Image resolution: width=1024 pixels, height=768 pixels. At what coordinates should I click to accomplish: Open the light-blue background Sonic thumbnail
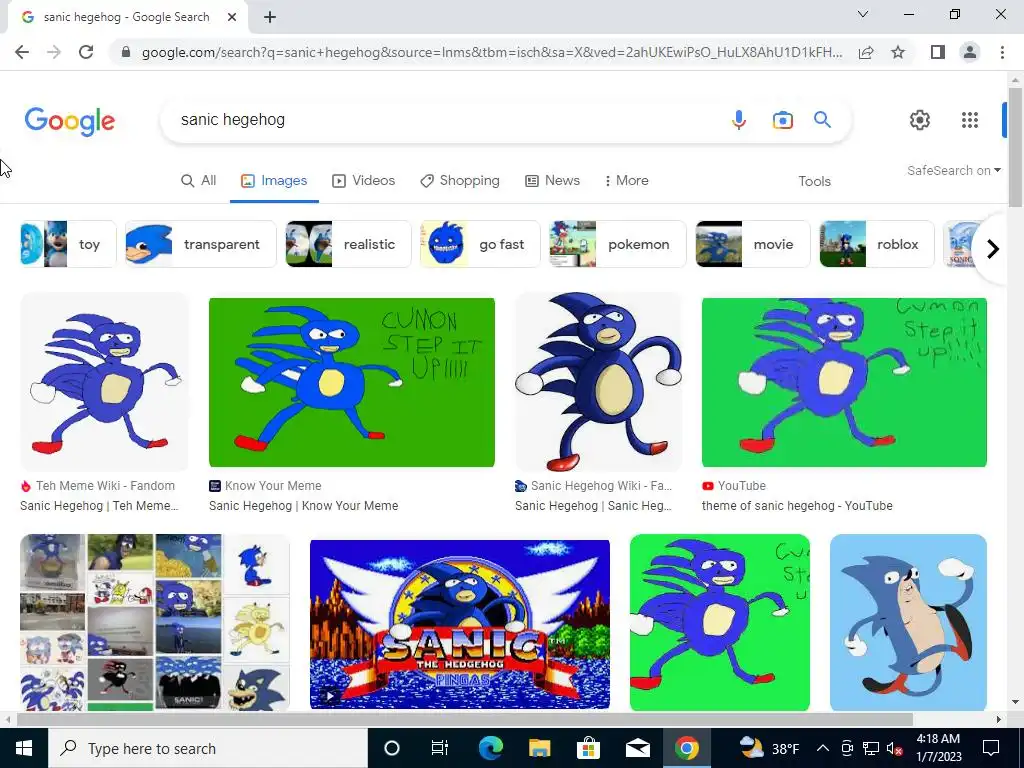(x=908, y=622)
